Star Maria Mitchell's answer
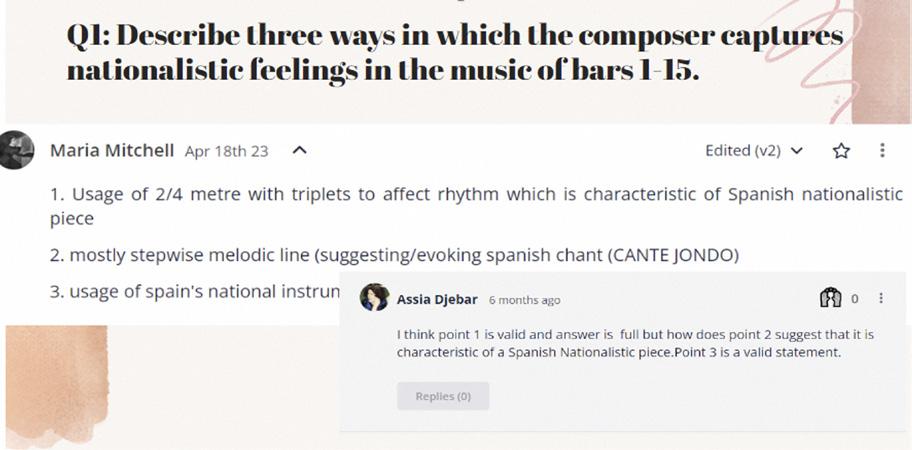 coord(841,151)
